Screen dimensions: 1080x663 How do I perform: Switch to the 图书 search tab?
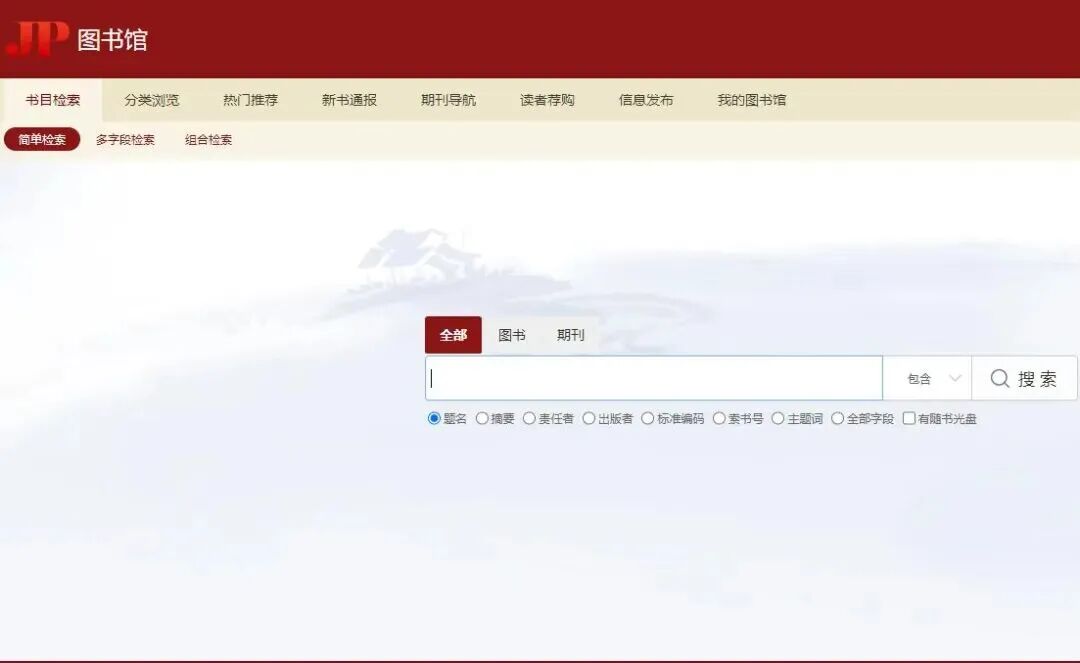click(512, 335)
